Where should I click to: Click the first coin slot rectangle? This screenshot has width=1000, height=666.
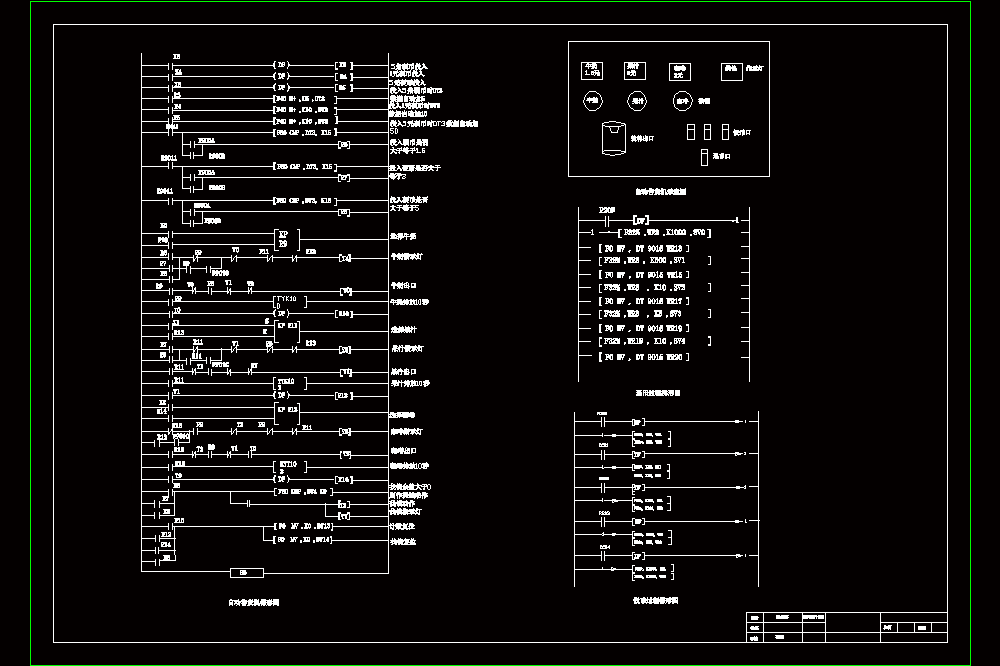tap(691, 132)
